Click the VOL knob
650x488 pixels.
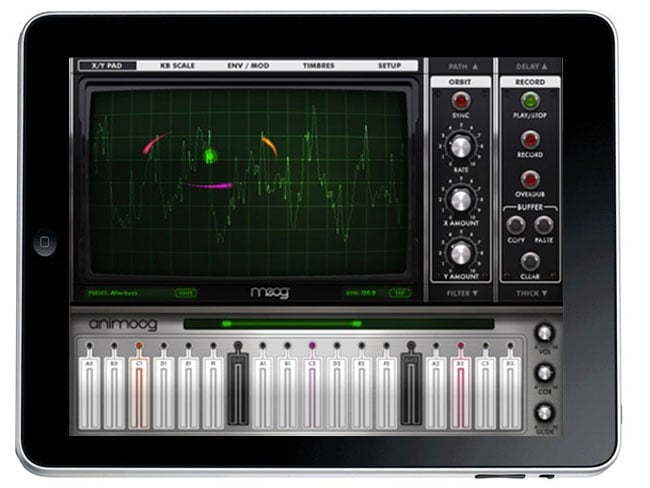[x=545, y=333]
